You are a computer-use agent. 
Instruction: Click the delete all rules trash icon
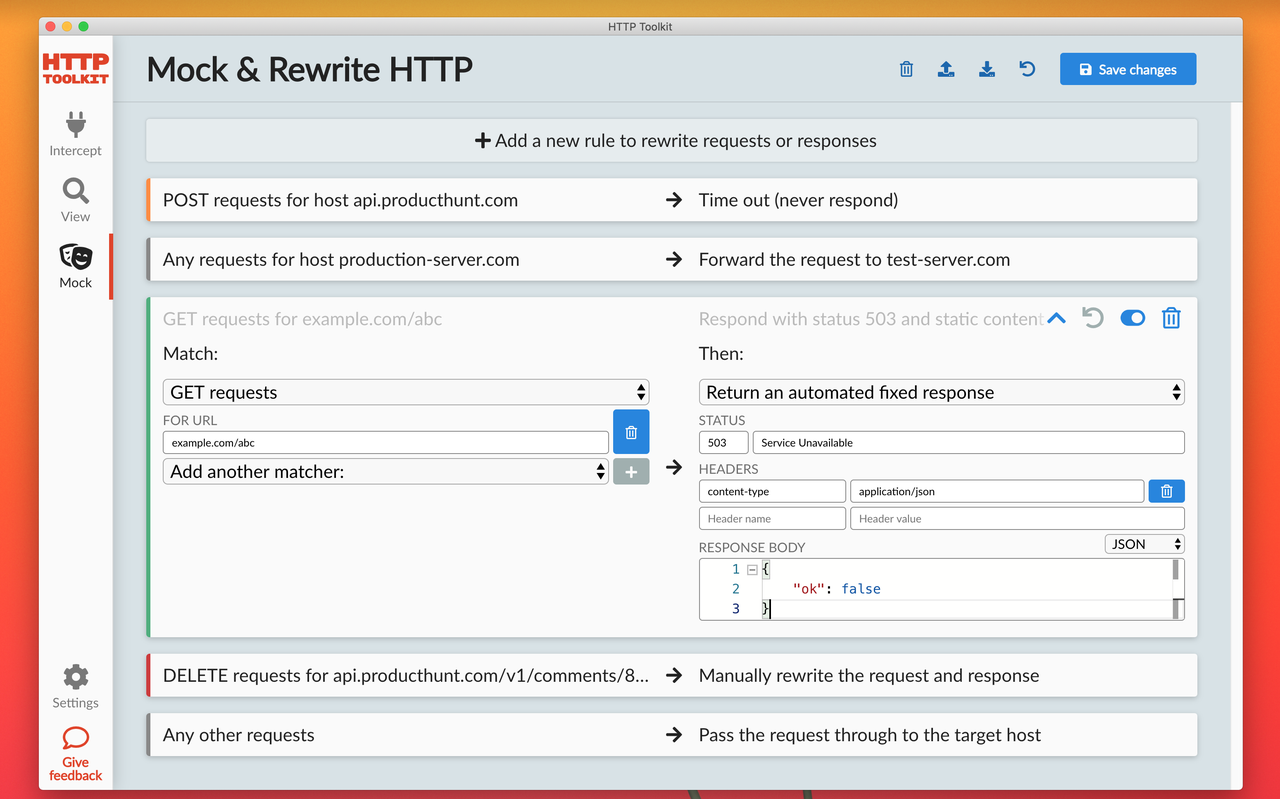click(x=906, y=69)
